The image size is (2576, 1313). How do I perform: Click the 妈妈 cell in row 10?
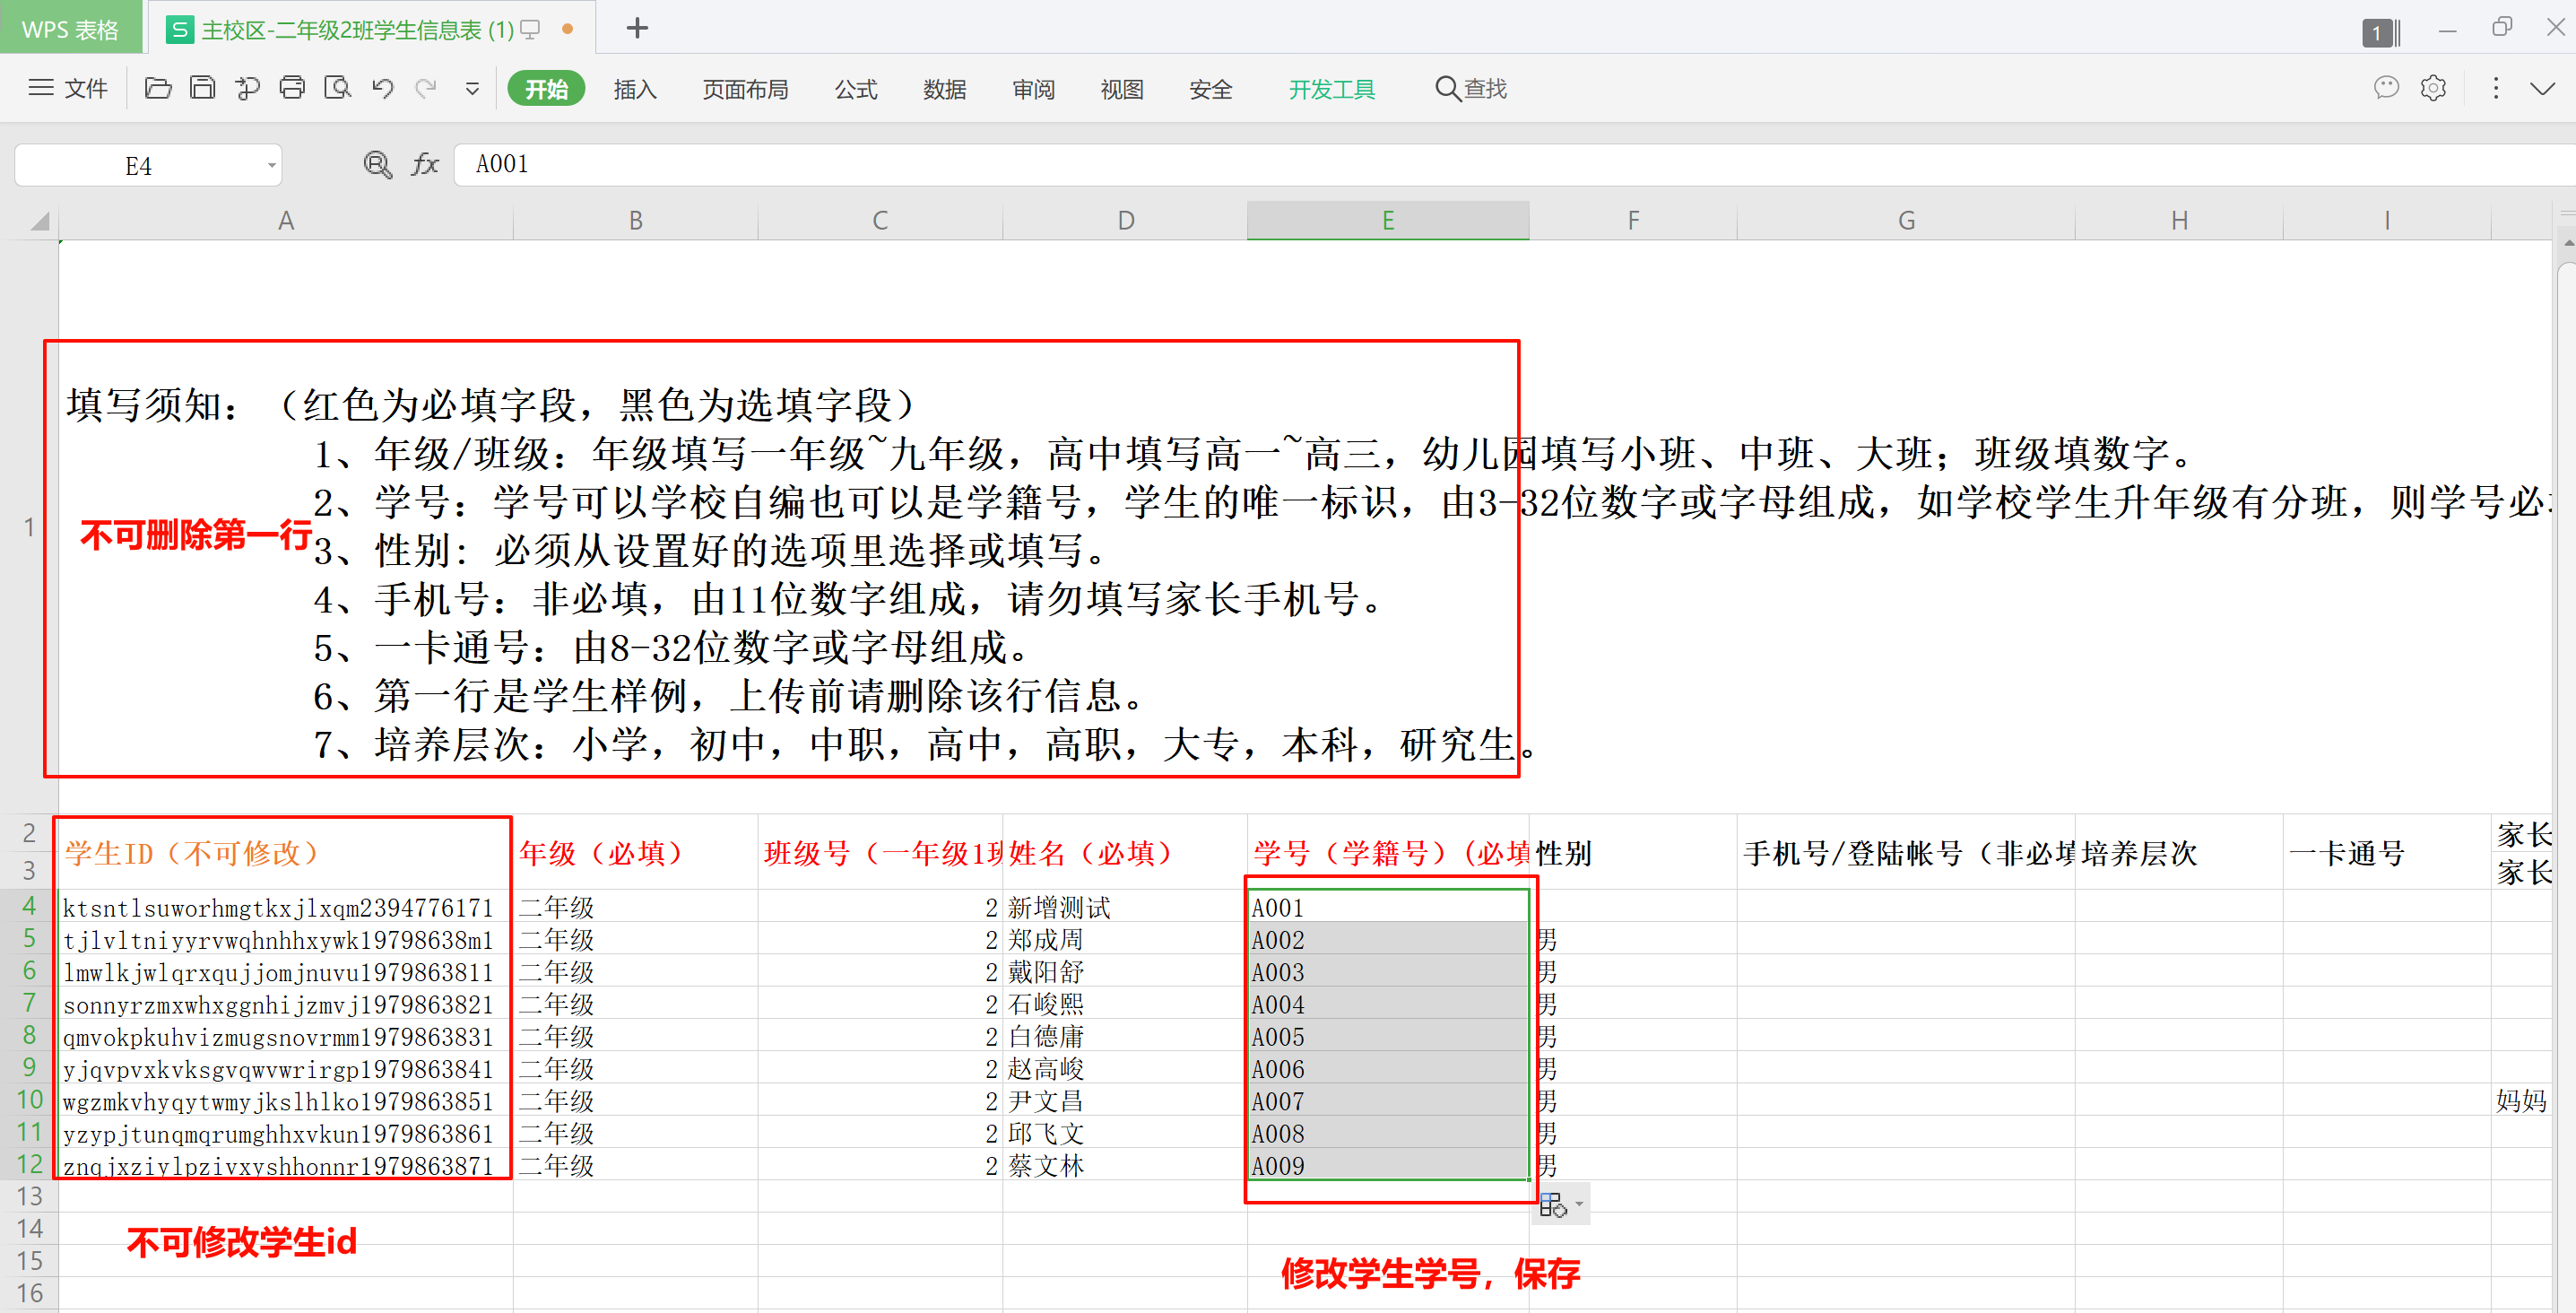click(2522, 1101)
